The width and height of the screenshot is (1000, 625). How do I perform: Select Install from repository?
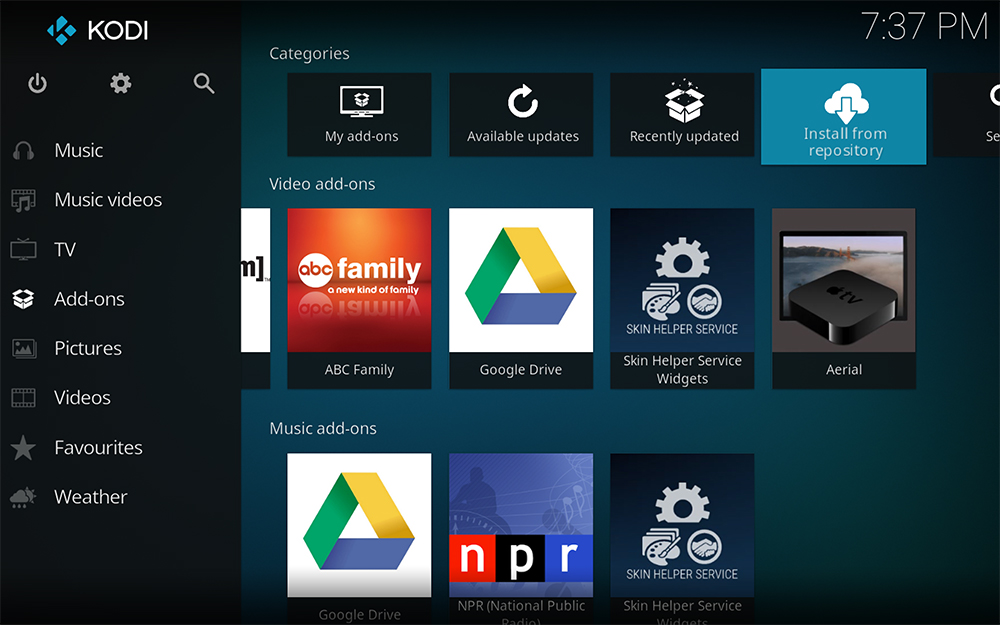(843, 116)
